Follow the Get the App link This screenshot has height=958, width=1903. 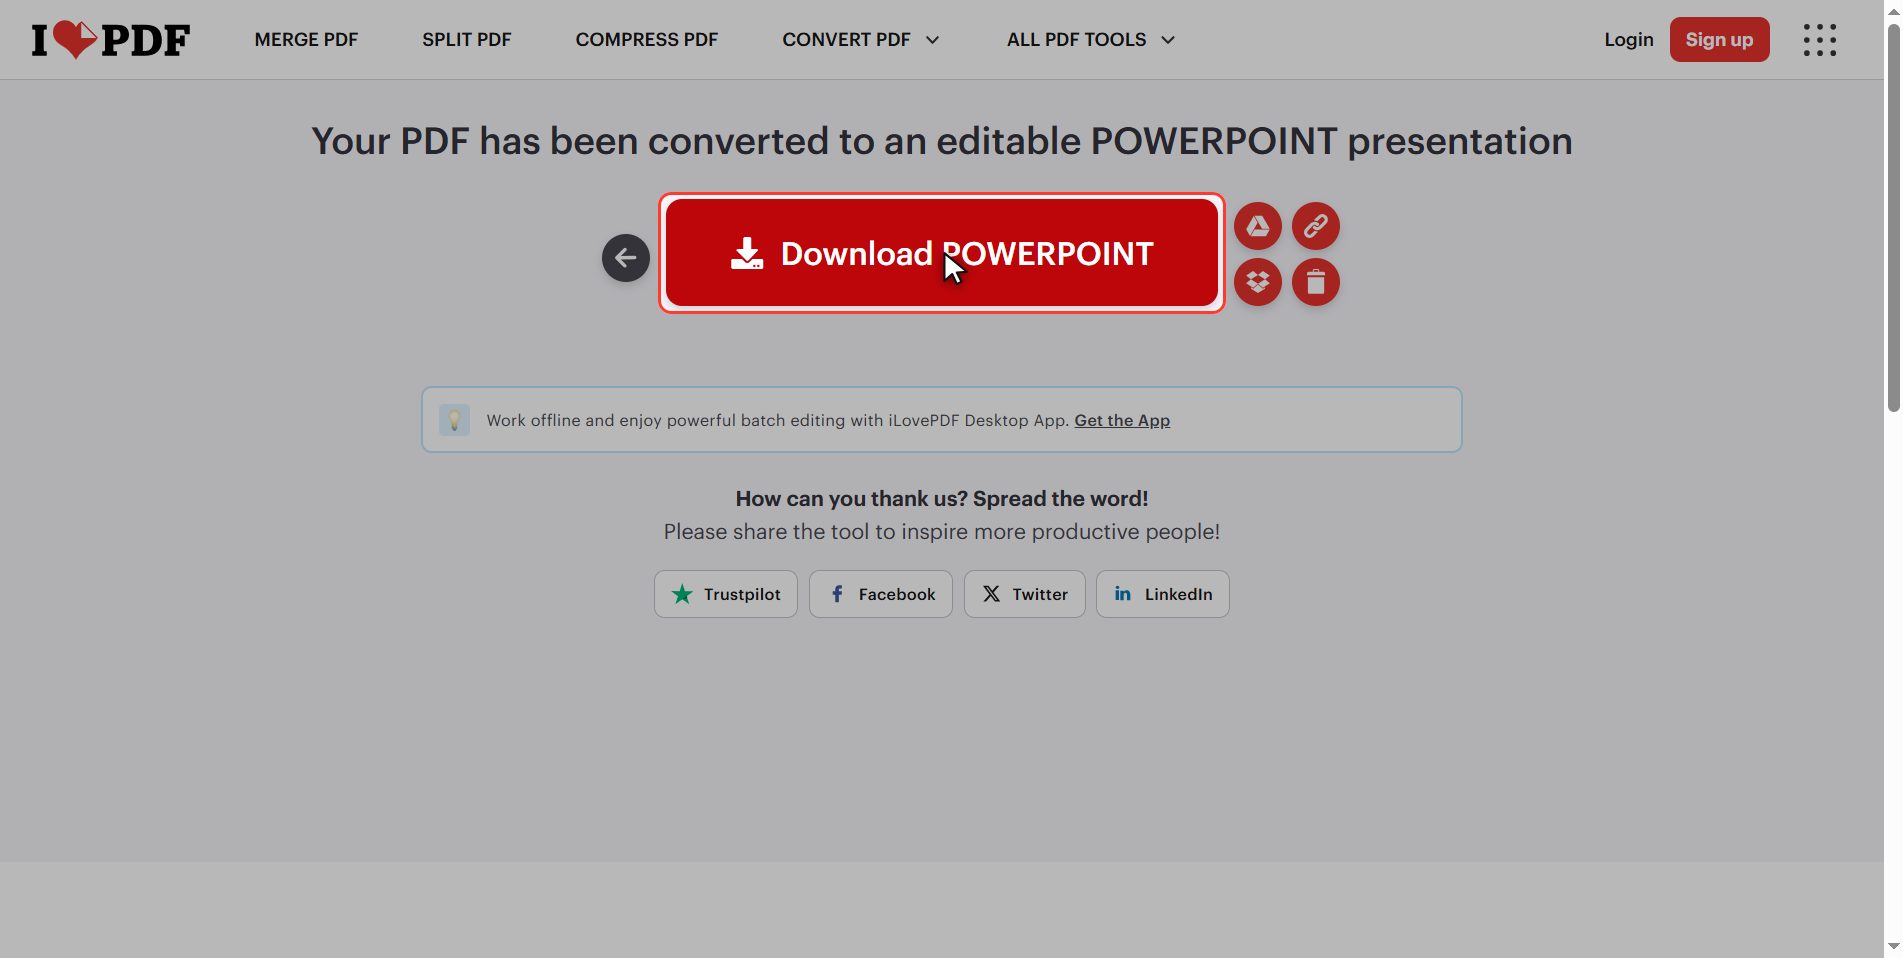click(1122, 421)
